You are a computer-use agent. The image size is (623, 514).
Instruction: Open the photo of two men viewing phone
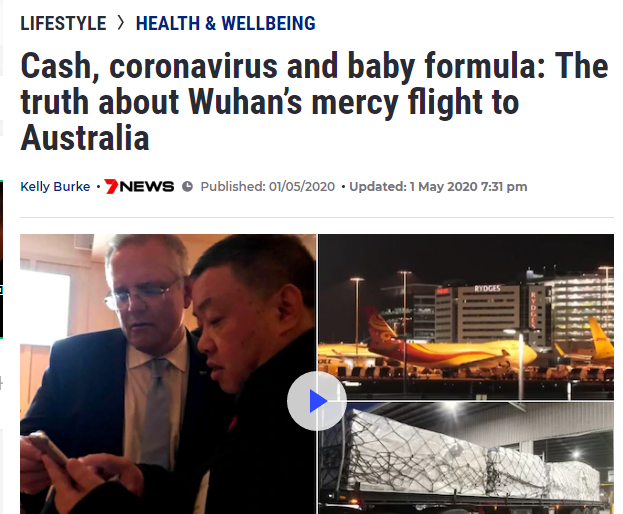(x=168, y=374)
